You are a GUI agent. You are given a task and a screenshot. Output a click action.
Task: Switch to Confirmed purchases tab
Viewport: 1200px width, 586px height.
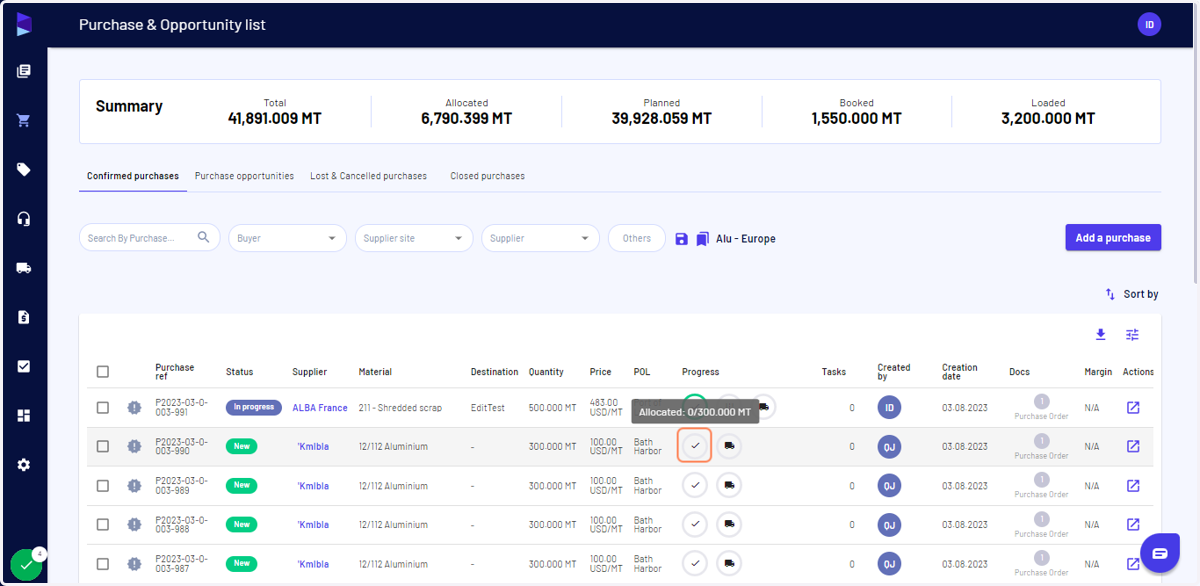133,176
